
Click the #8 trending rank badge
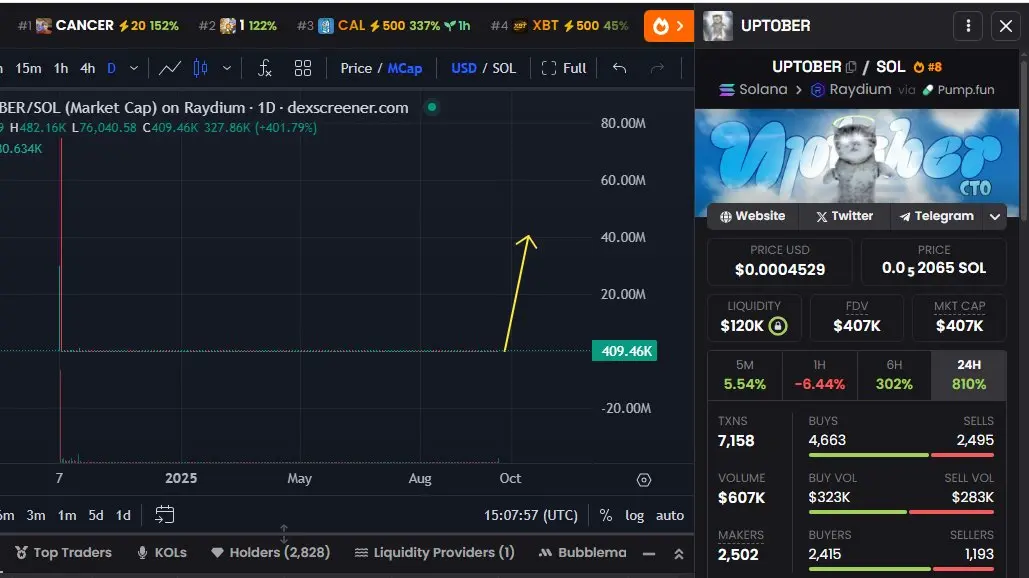(x=928, y=67)
